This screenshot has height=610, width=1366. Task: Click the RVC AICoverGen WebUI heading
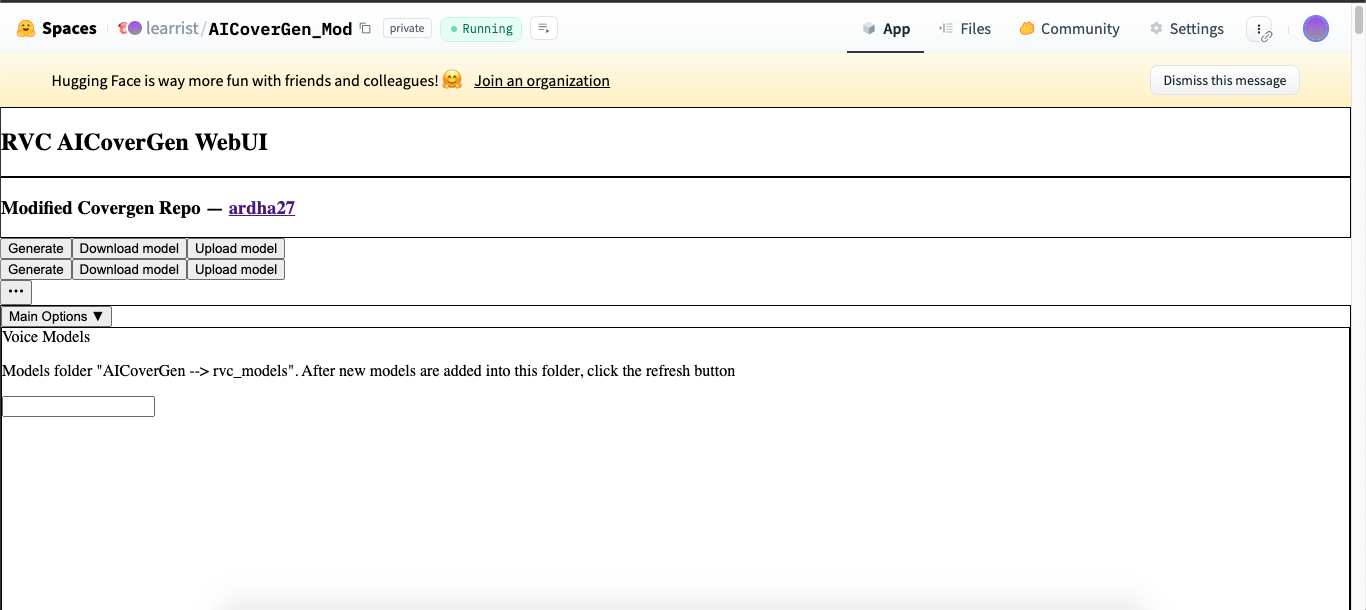pyautogui.click(x=135, y=142)
